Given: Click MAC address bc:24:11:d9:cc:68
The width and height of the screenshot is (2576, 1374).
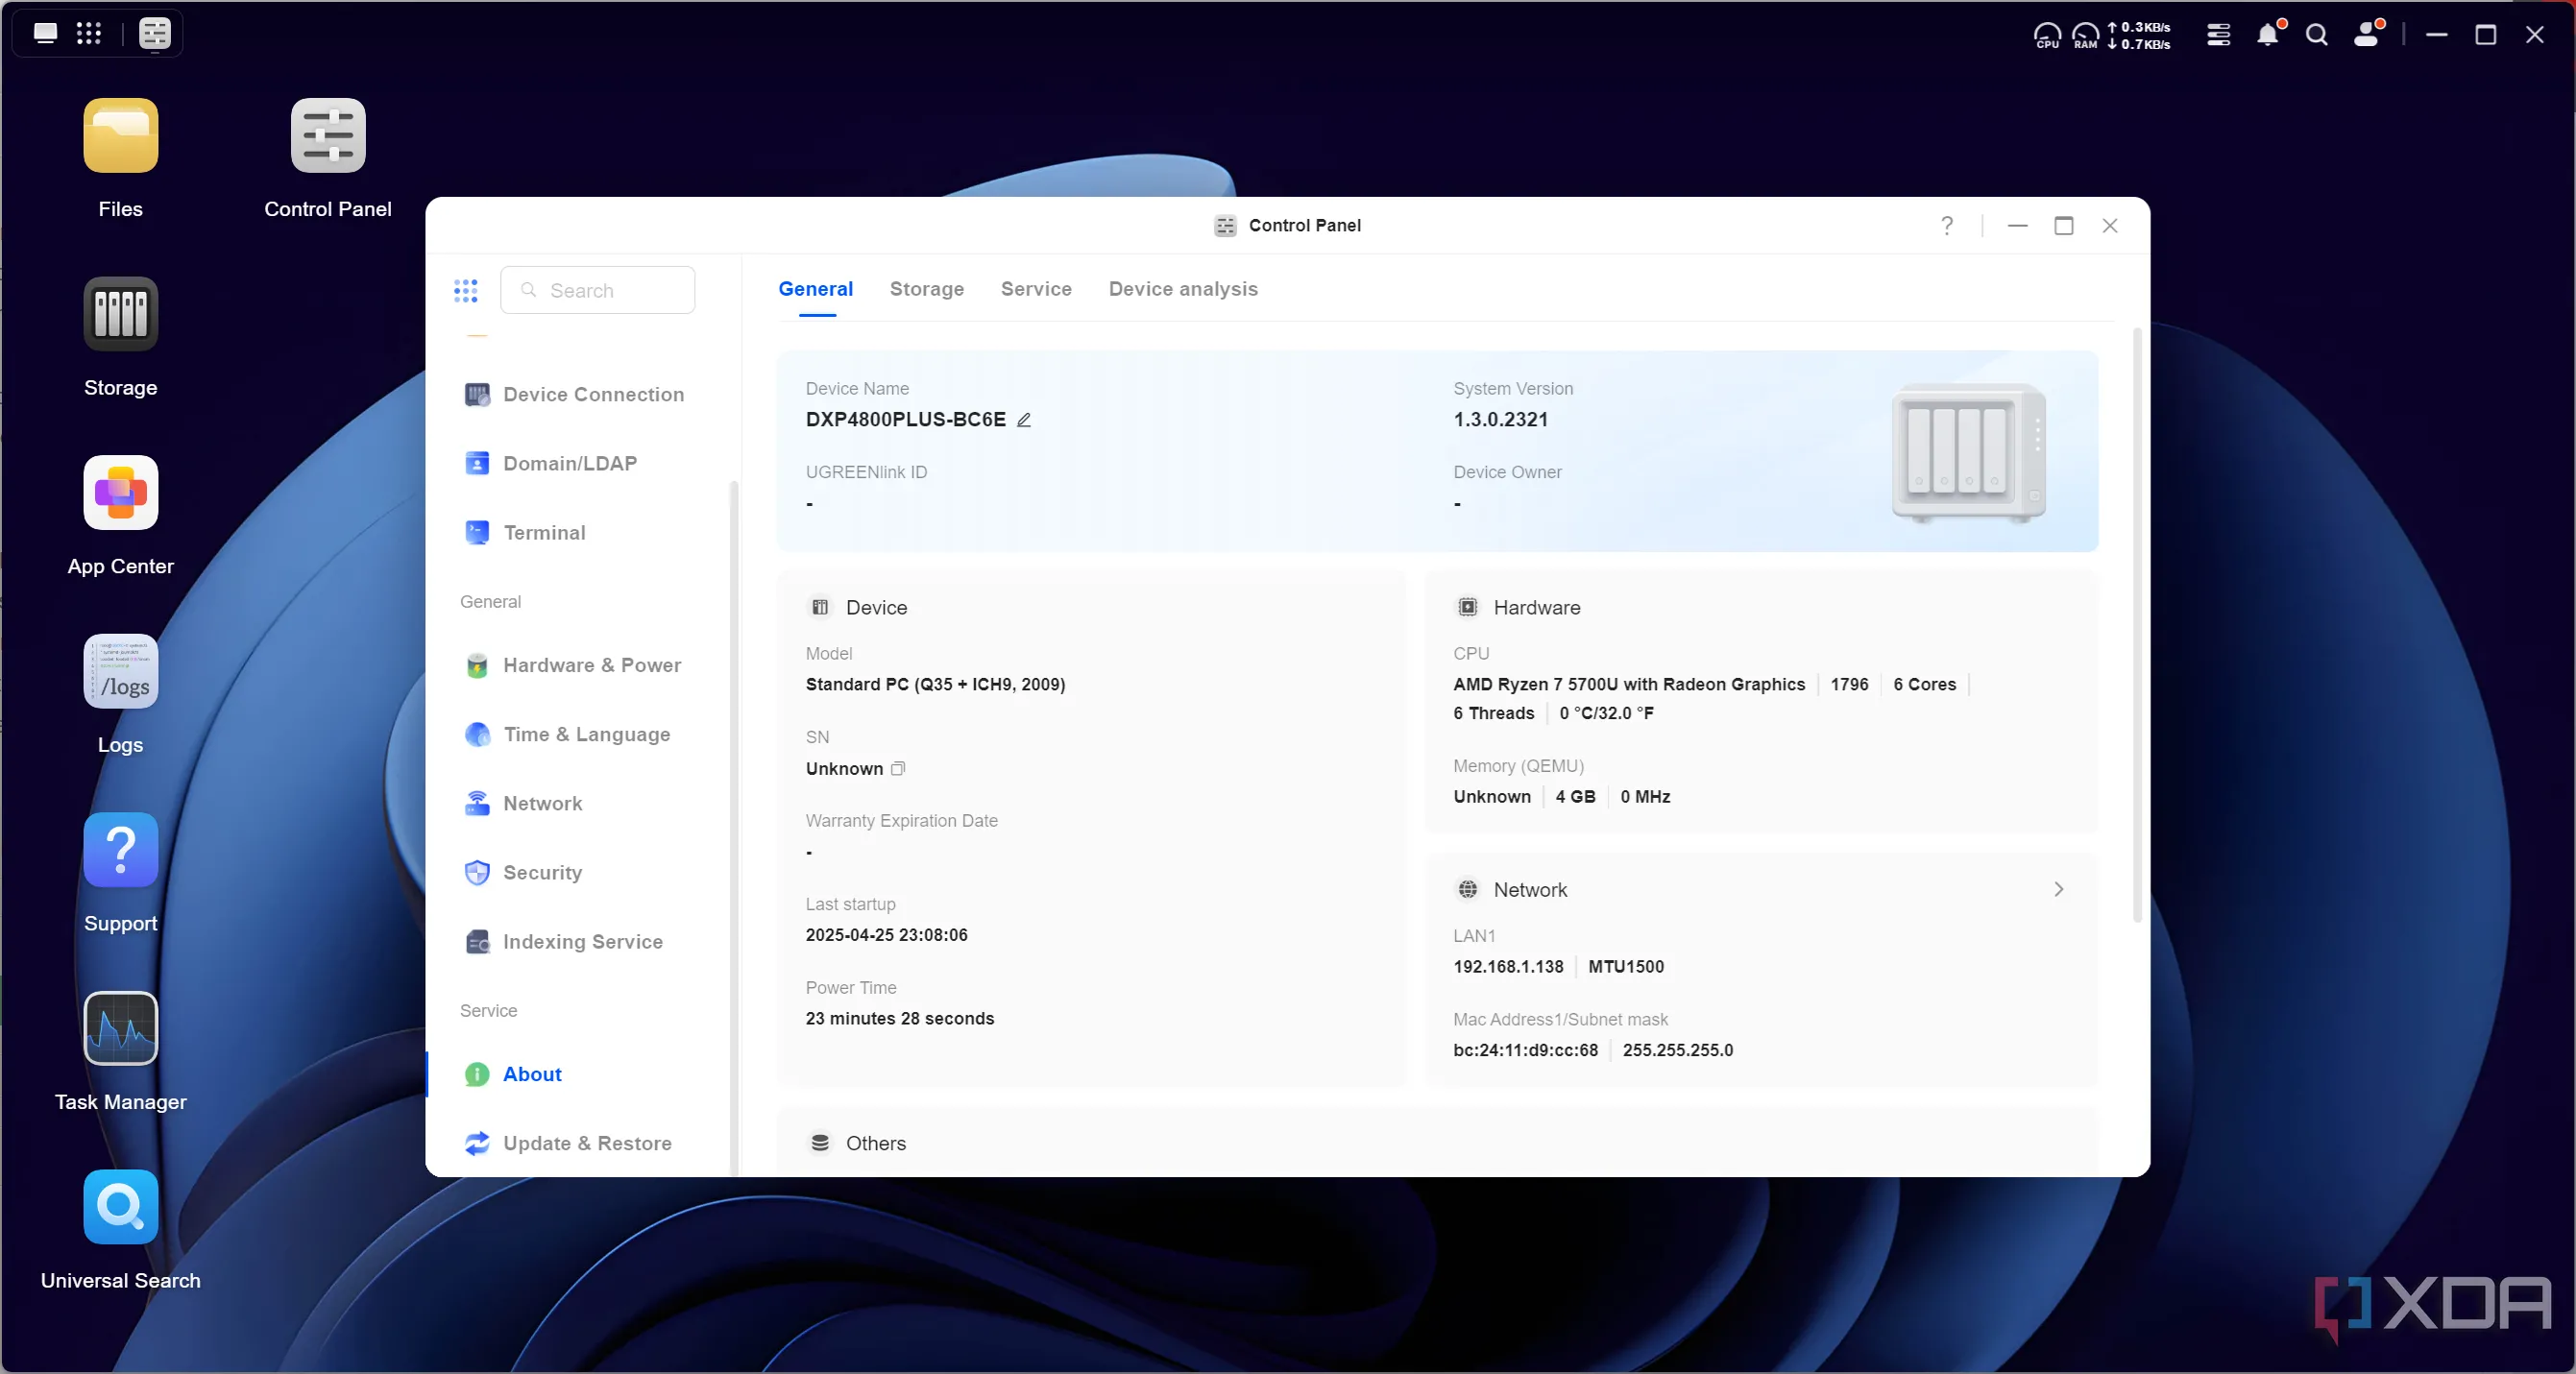Looking at the screenshot, I should tap(1526, 1051).
